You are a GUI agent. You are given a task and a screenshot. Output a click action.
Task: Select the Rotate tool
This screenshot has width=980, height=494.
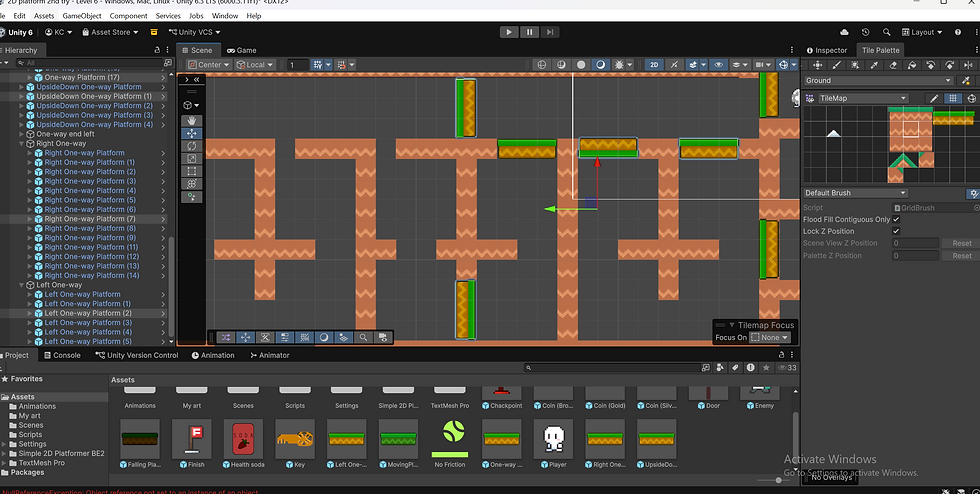(192, 145)
